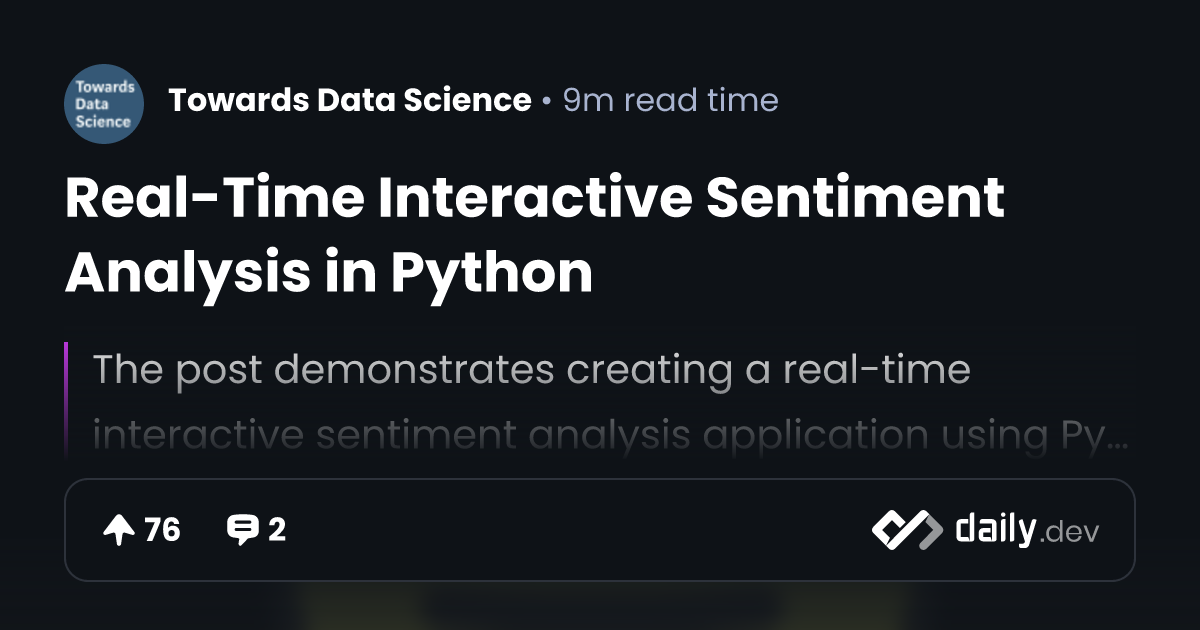Click the "daily" wordmark text

pos(994,529)
